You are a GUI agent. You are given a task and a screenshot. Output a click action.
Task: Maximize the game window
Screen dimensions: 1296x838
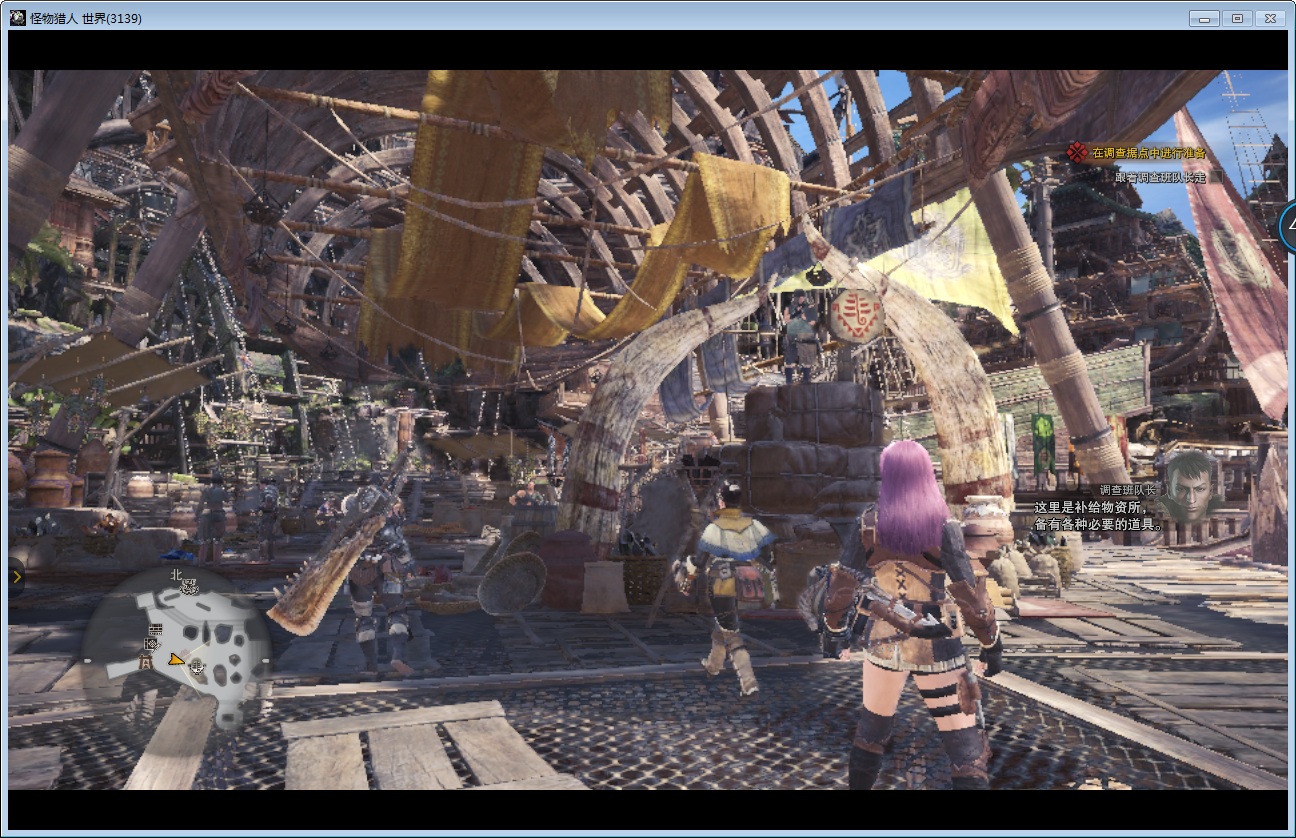point(1237,18)
